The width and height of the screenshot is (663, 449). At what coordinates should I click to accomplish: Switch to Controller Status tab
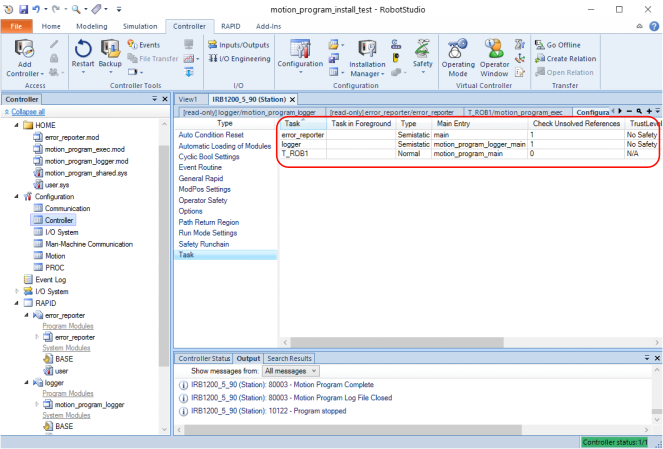(204, 359)
